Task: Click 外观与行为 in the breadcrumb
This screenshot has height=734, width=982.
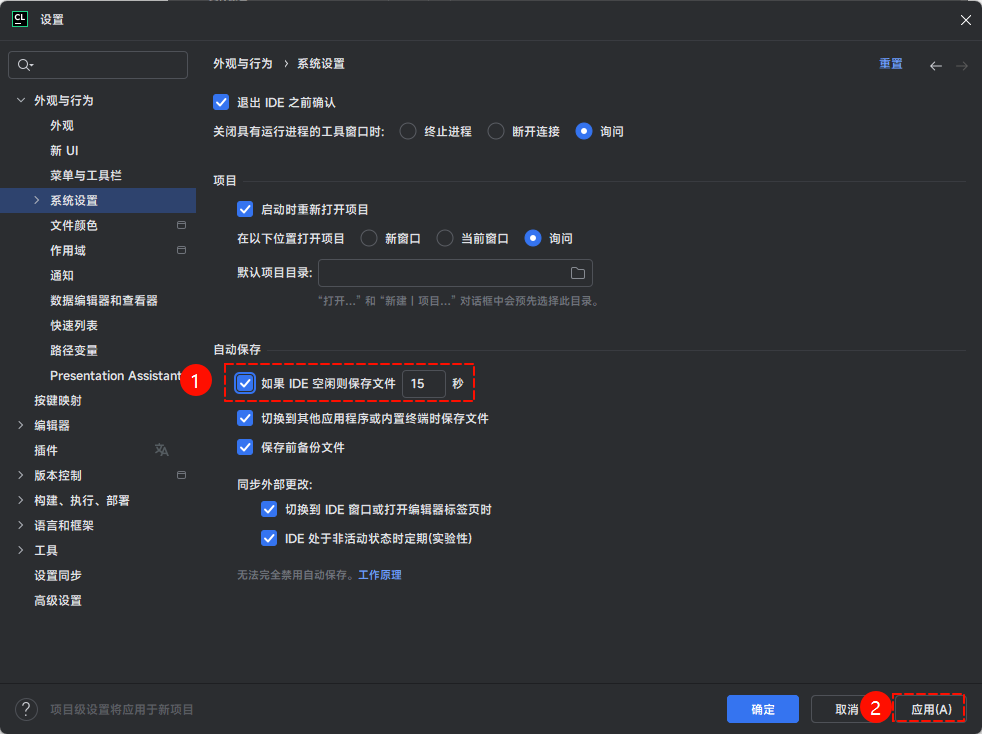Action: point(240,63)
